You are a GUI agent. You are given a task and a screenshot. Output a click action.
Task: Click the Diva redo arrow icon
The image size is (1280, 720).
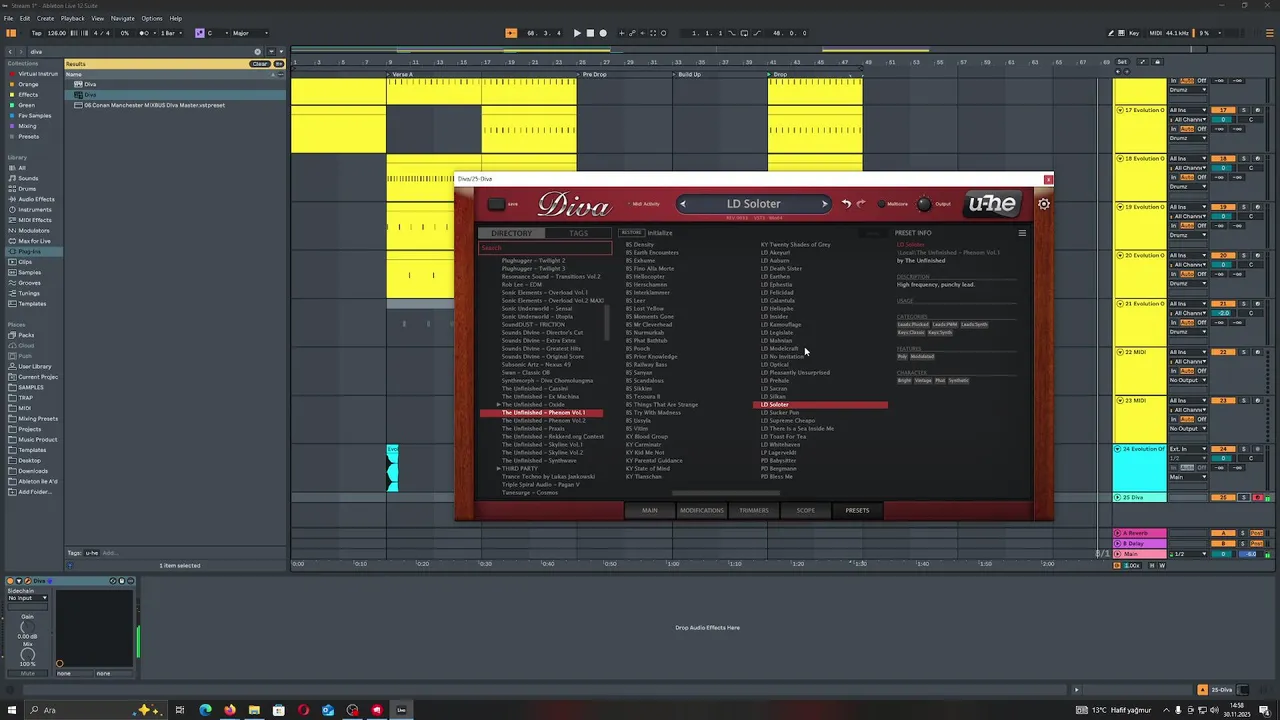pyautogui.click(x=860, y=204)
